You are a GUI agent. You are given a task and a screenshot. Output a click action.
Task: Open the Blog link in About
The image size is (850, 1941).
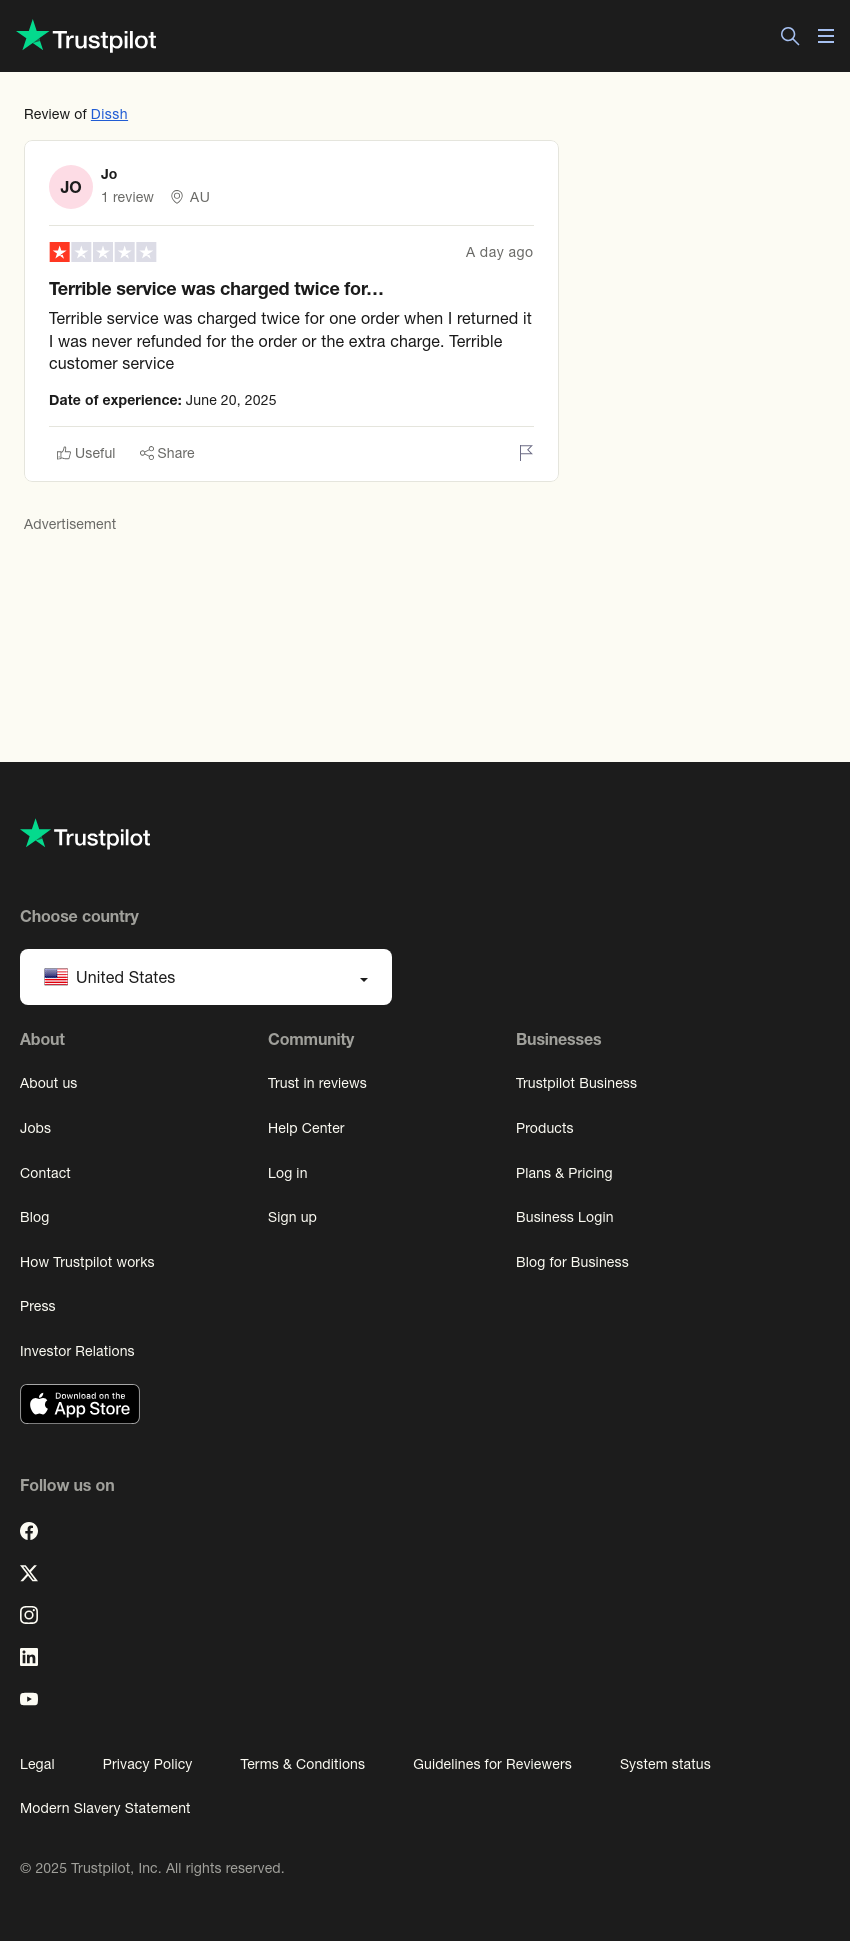[34, 1217]
